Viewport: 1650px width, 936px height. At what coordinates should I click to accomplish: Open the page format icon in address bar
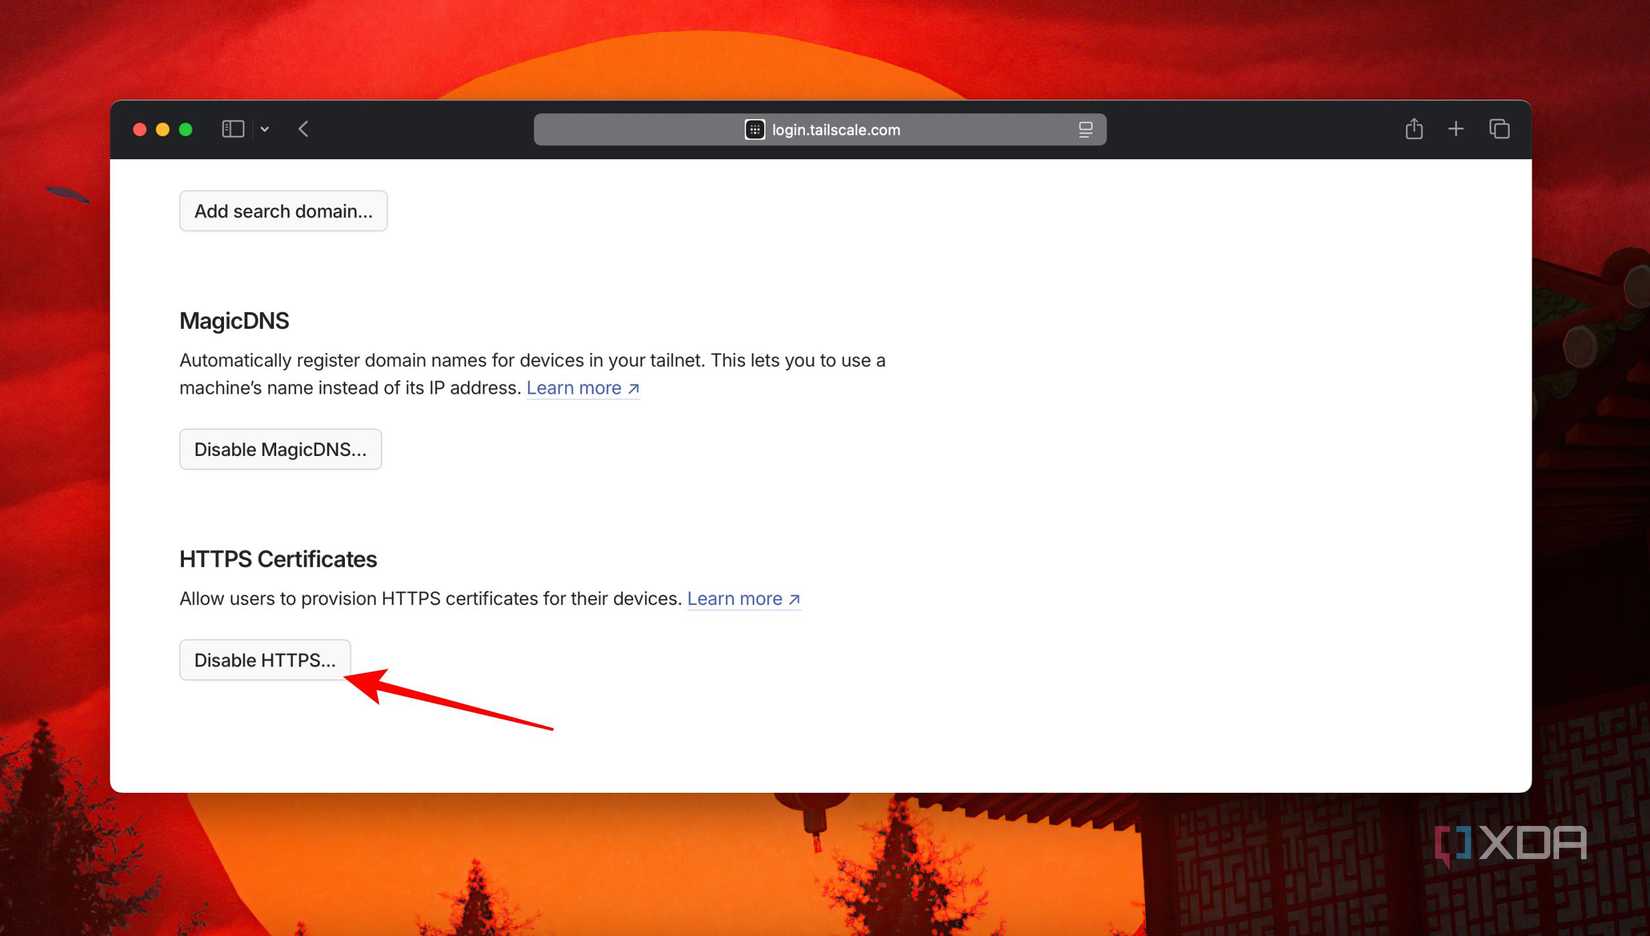tap(1086, 129)
